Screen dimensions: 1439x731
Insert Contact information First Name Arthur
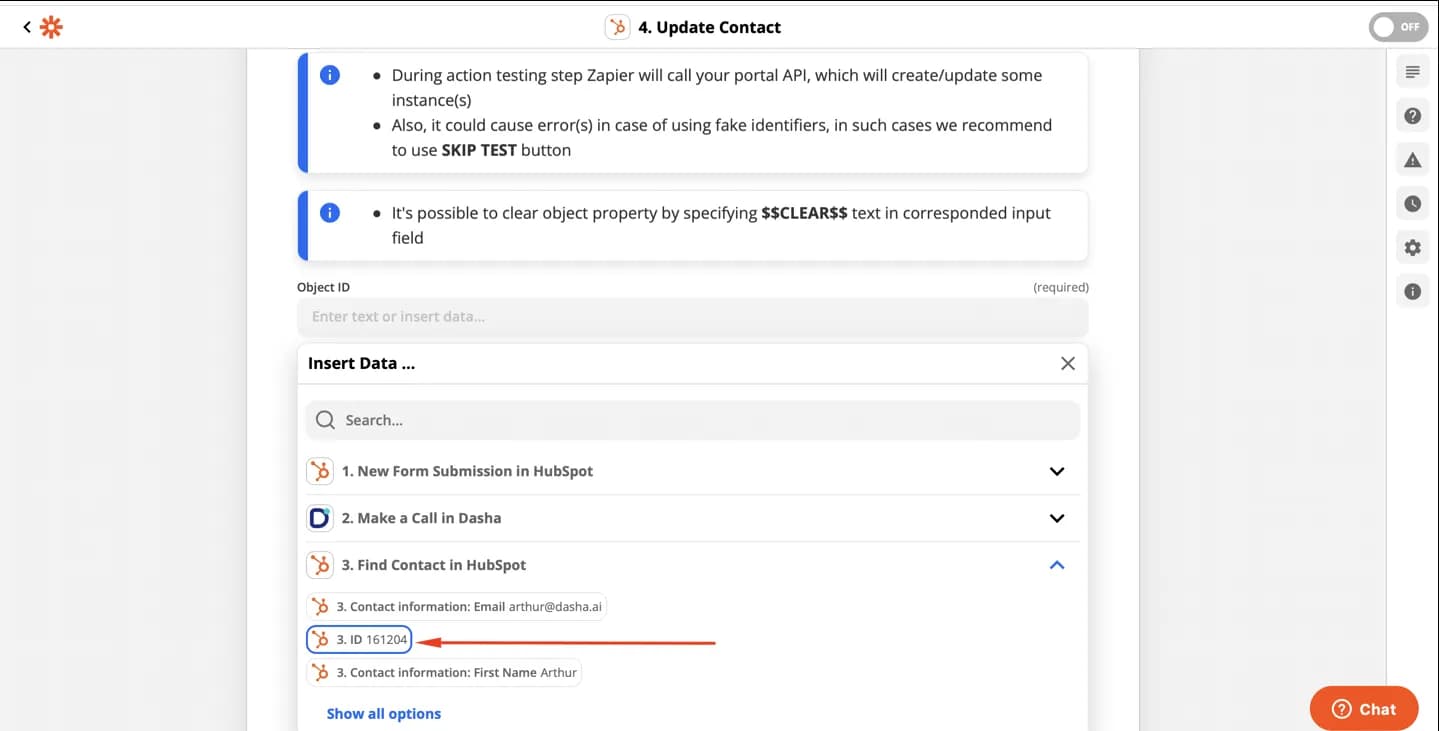click(x=444, y=672)
